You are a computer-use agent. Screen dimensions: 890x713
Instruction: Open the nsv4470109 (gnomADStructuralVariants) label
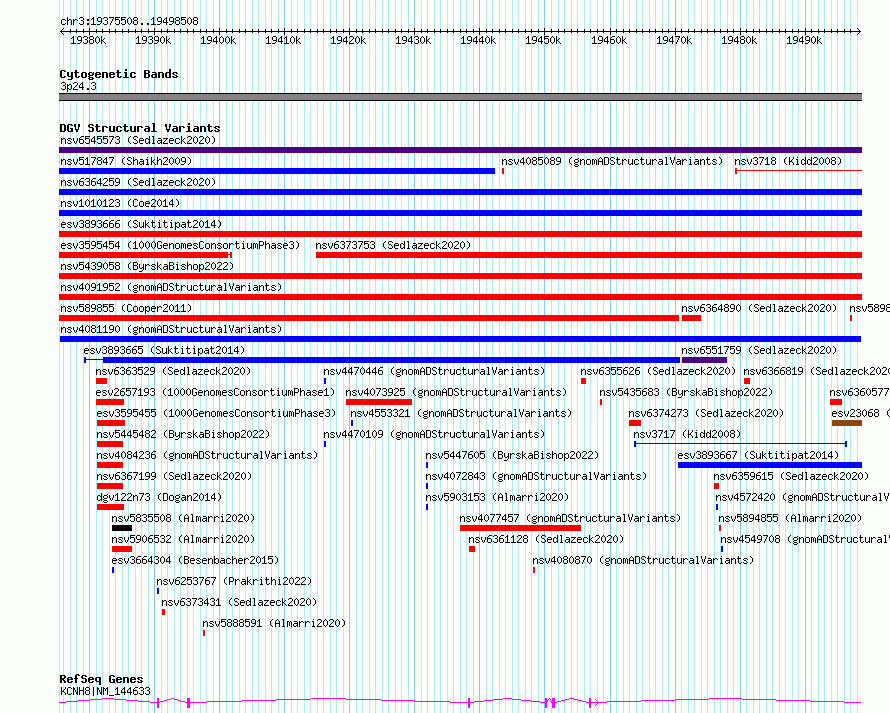434,434
